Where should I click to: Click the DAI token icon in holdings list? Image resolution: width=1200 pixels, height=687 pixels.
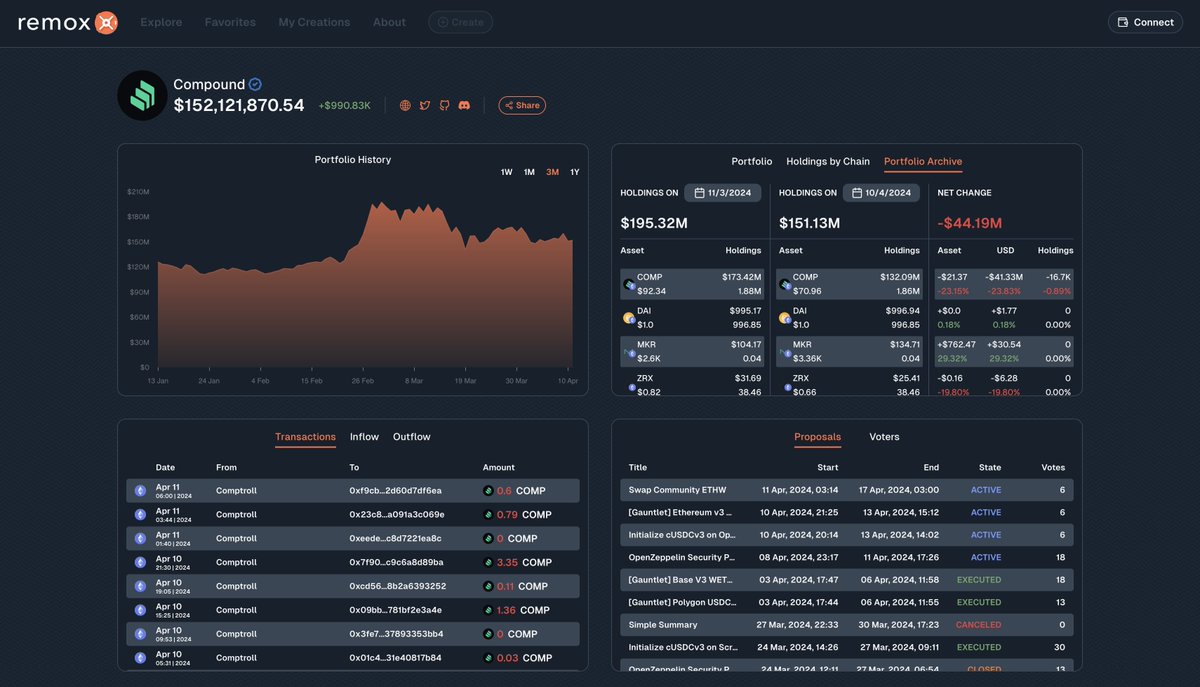tap(628, 317)
